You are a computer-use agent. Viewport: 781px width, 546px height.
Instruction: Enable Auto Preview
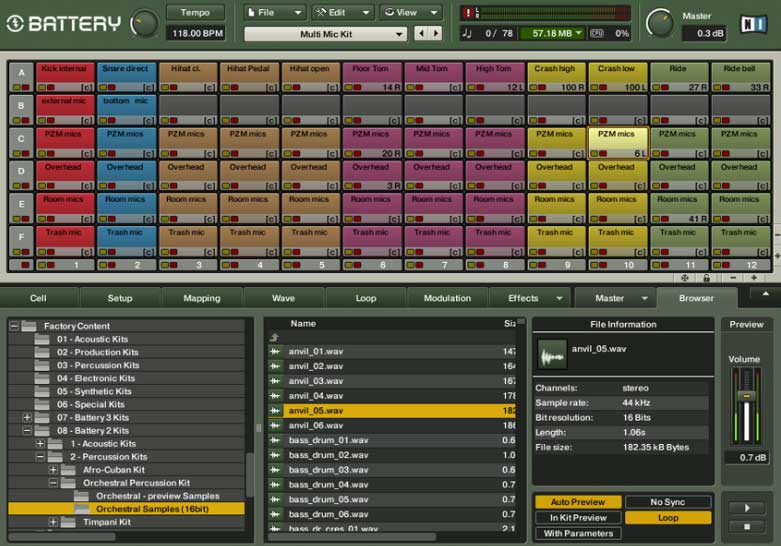point(578,502)
